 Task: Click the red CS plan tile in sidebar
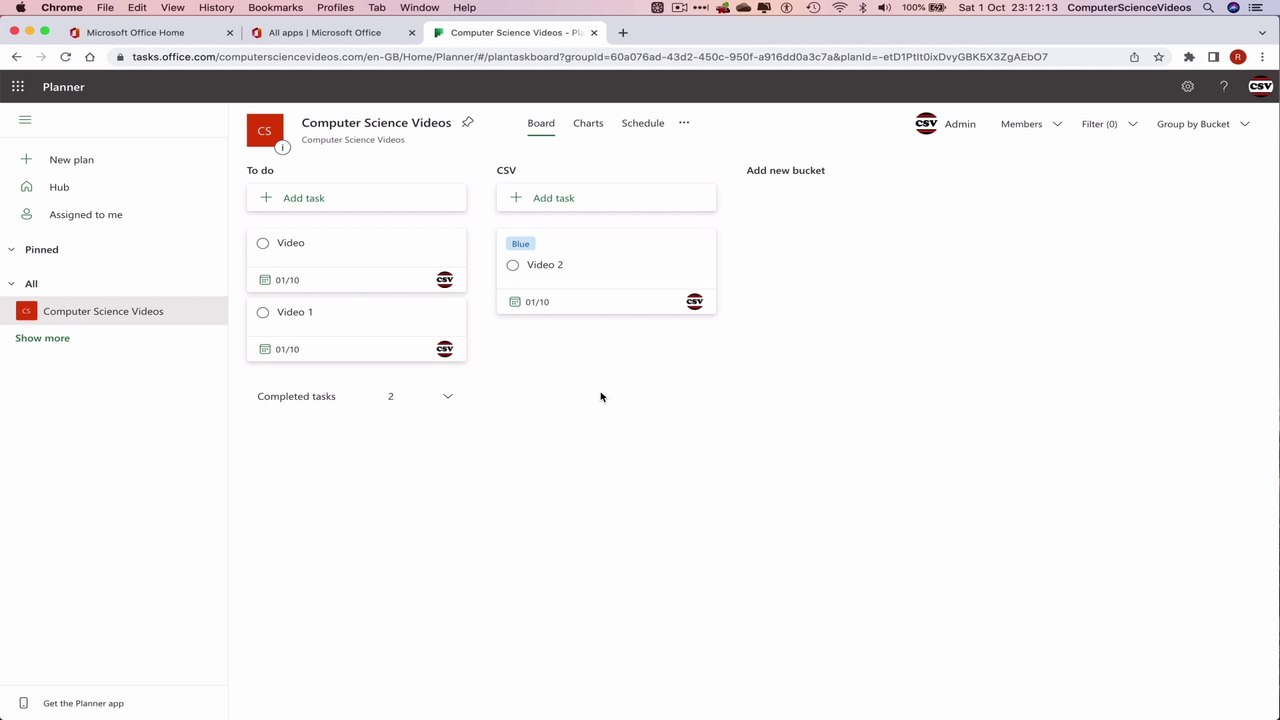coord(26,311)
